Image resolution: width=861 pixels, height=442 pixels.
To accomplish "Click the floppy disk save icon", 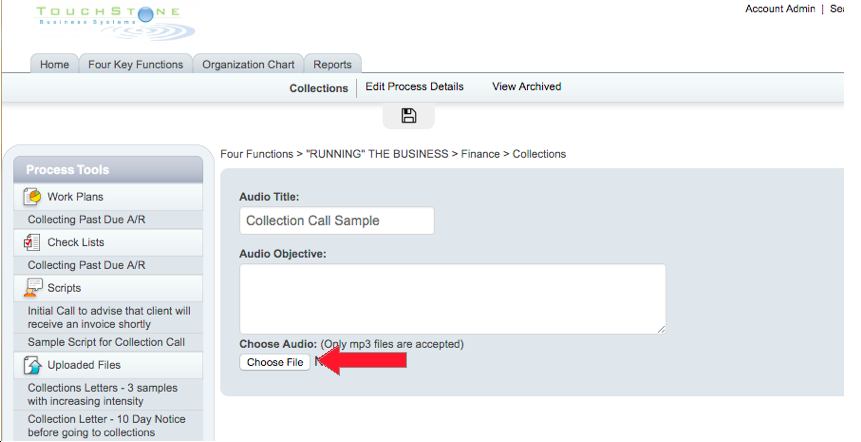I will [409, 115].
